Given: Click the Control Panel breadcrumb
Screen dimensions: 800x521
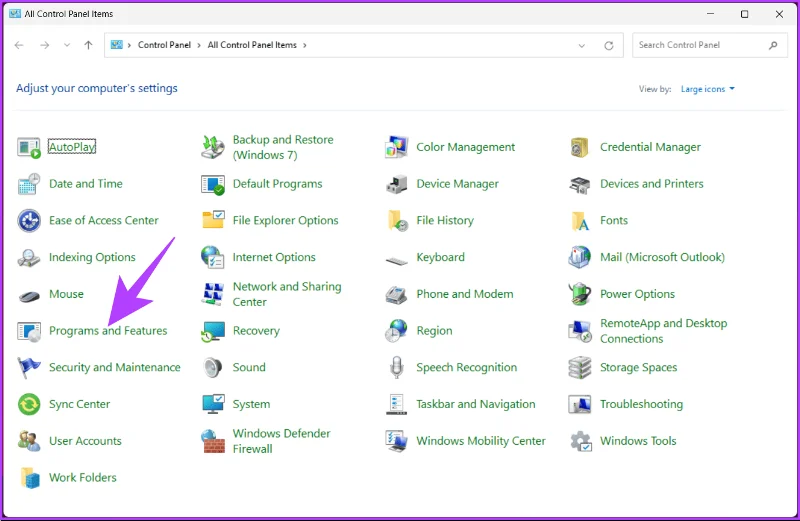Looking at the screenshot, I should (164, 45).
